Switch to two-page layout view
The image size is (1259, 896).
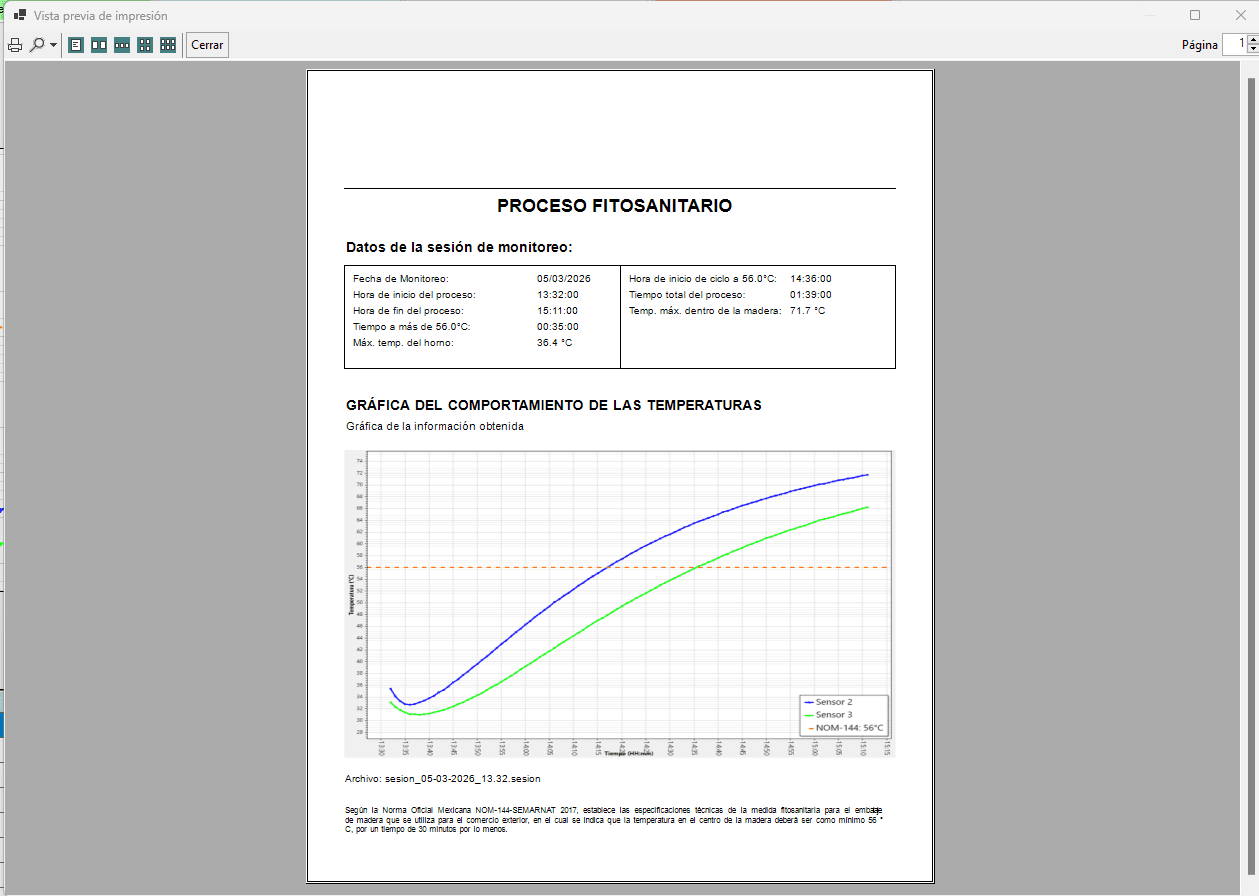point(99,45)
